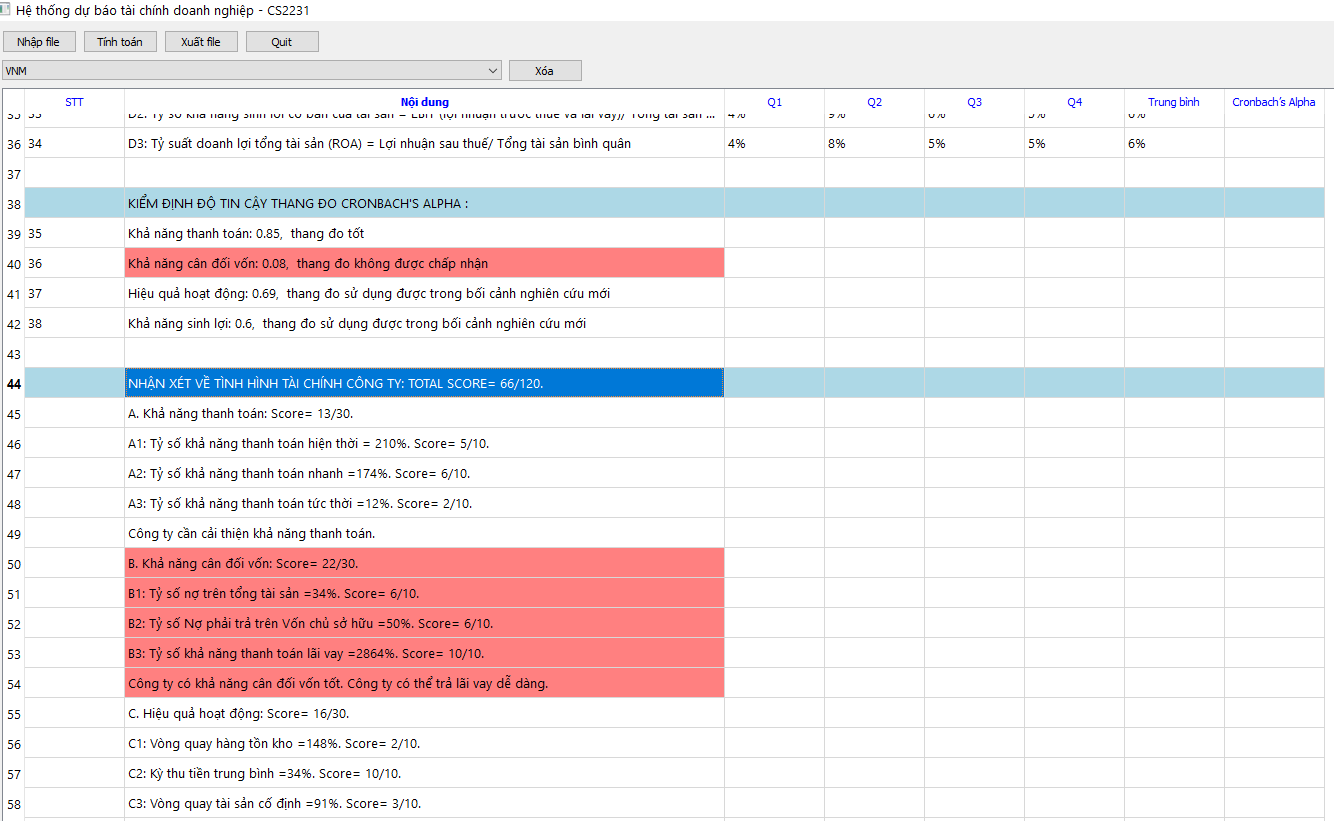The width and height of the screenshot is (1334, 821).
Task: Select the C1 Vòng quay hàng tồn kho row
Action: tap(425, 743)
